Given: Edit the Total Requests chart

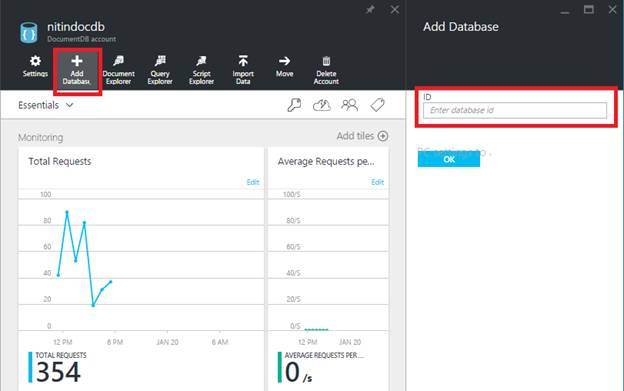Looking at the screenshot, I should [253, 182].
